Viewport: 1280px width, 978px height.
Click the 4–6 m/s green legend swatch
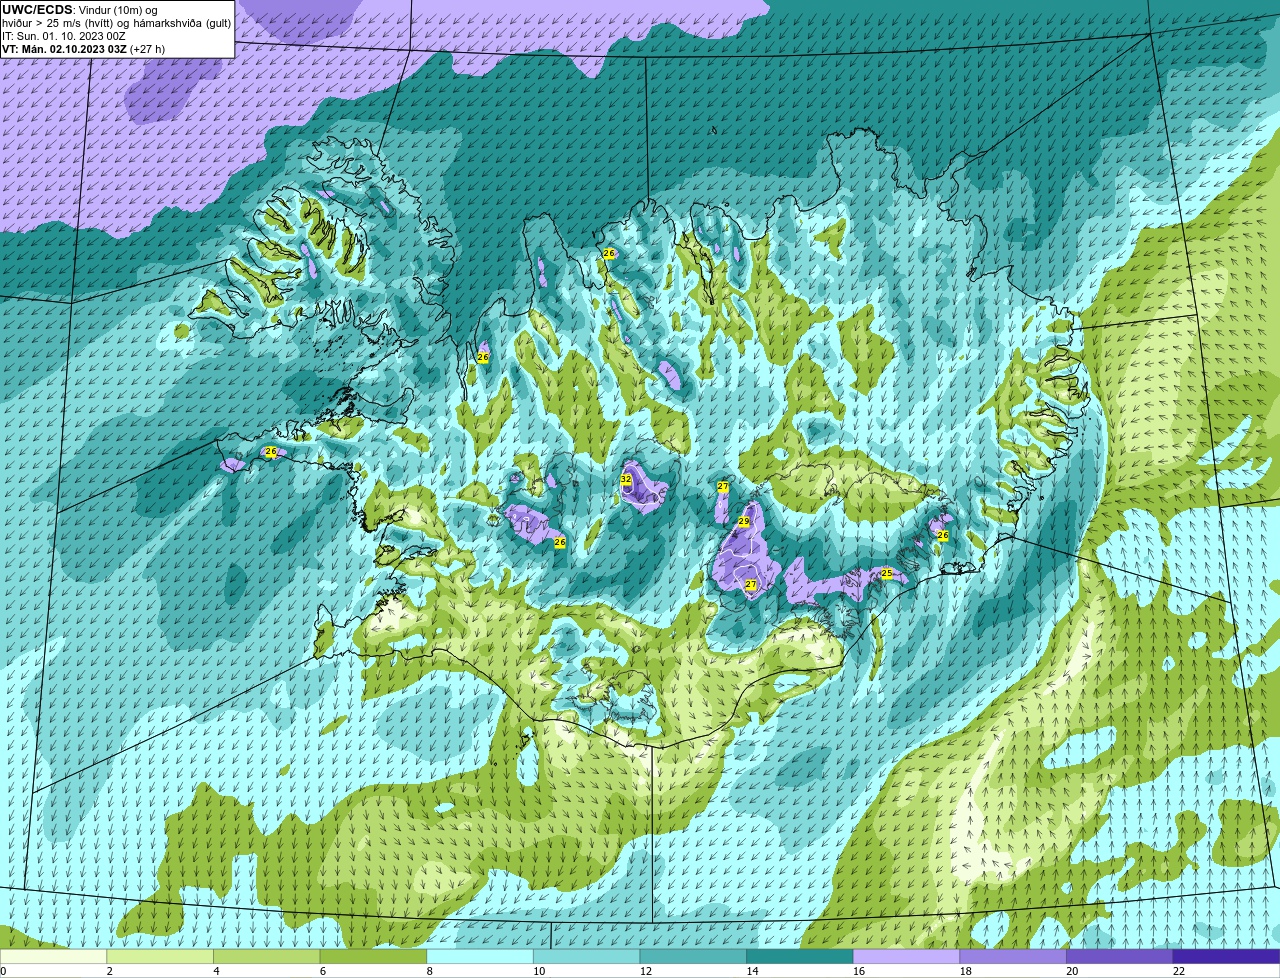pyautogui.click(x=268, y=957)
